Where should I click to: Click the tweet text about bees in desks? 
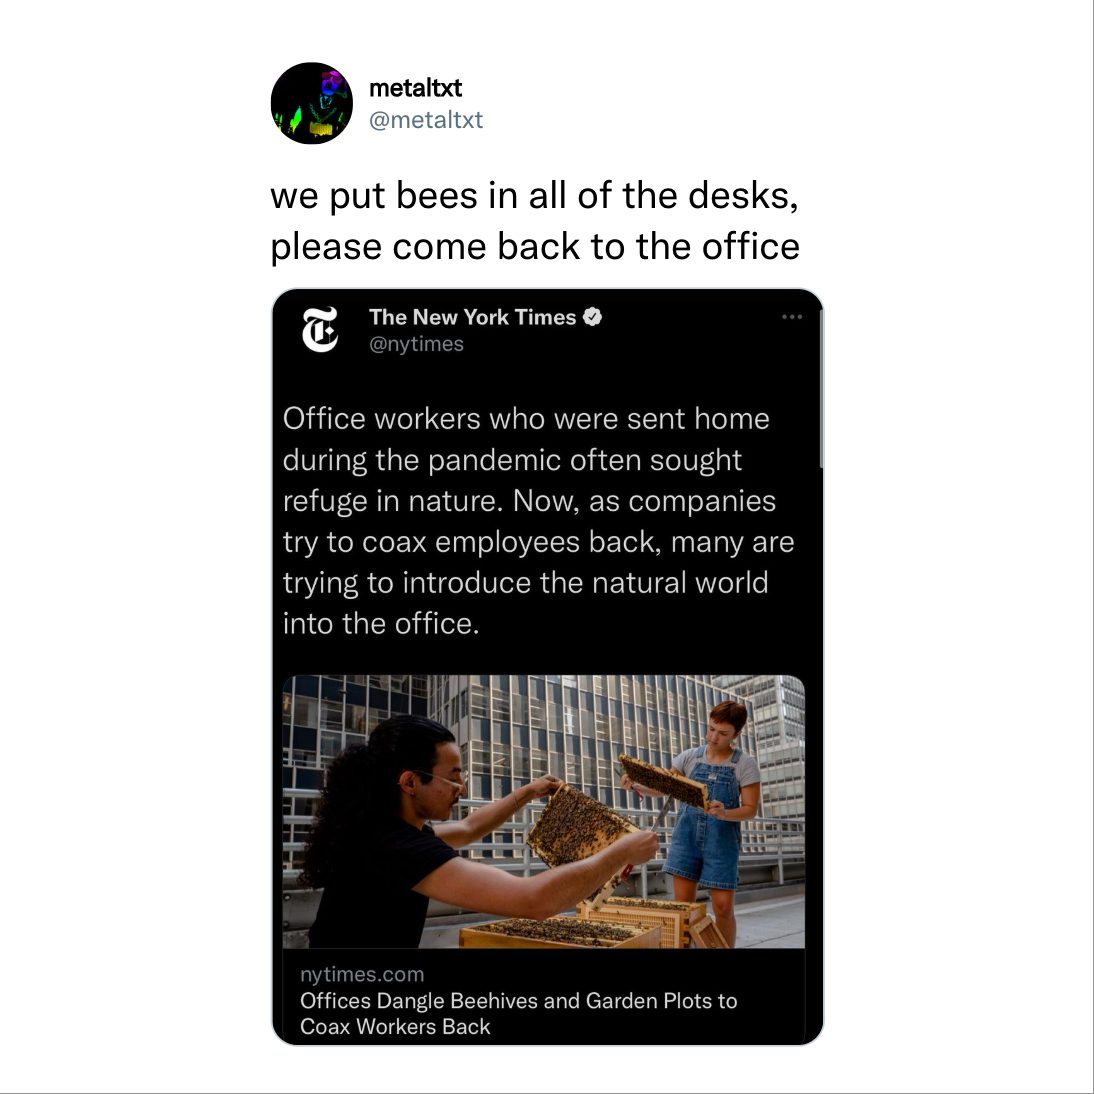(x=534, y=220)
